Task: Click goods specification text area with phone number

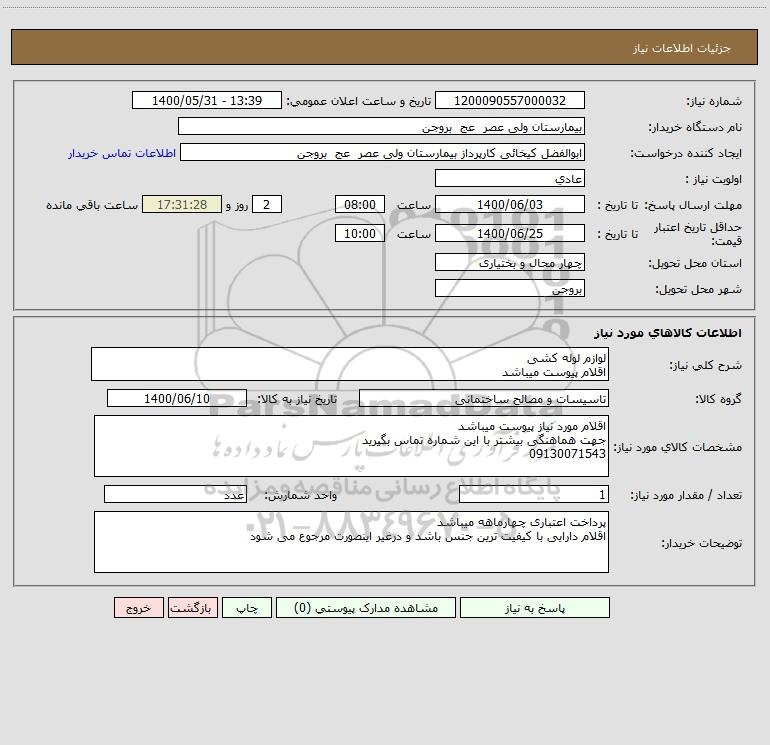Action: point(351,446)
